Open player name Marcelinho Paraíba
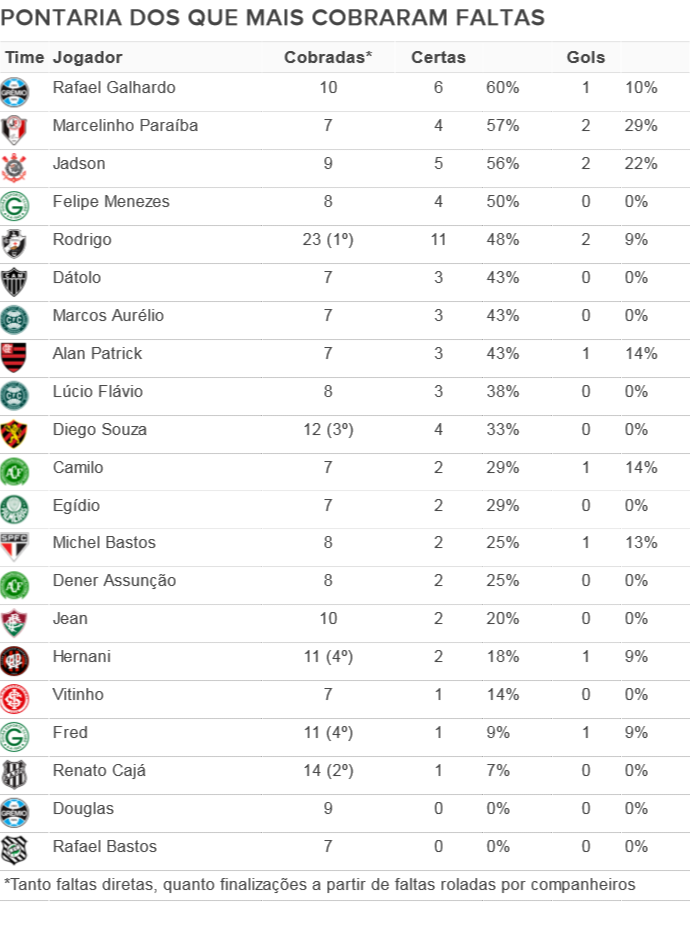 click(125, 126)
